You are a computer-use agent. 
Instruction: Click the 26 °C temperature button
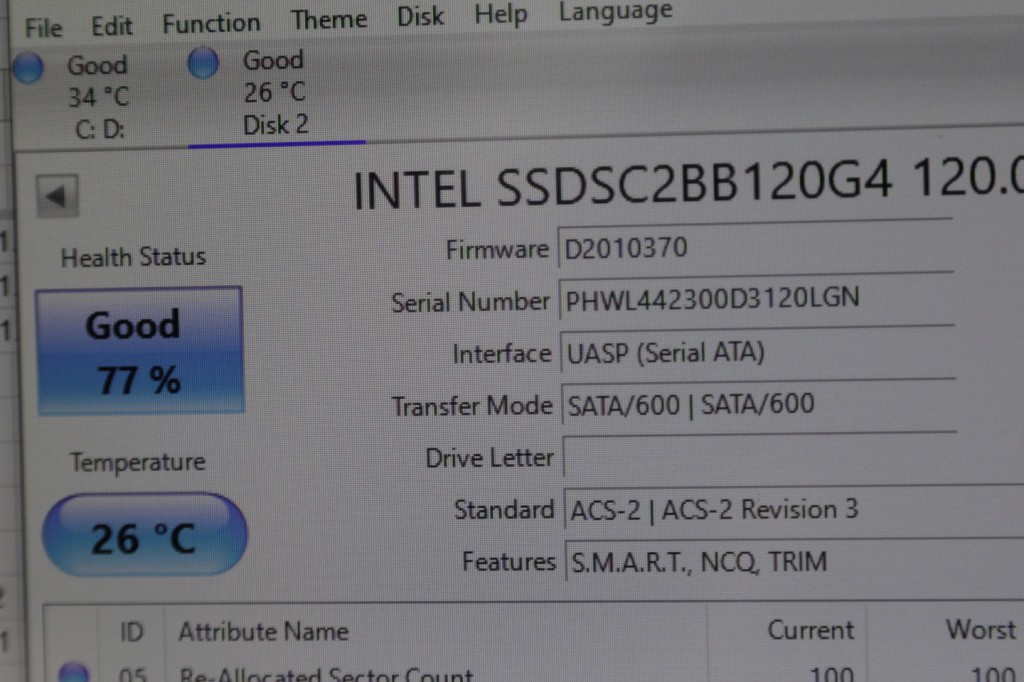[x=143, y=537]
